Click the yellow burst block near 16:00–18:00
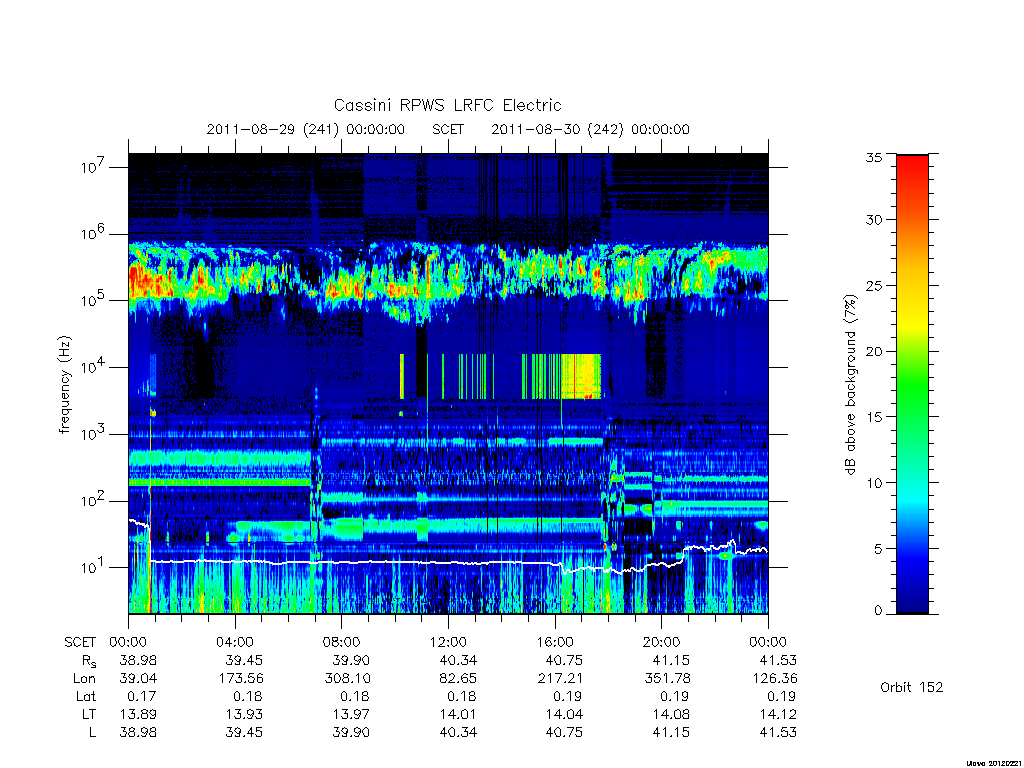 coord(581,376)
